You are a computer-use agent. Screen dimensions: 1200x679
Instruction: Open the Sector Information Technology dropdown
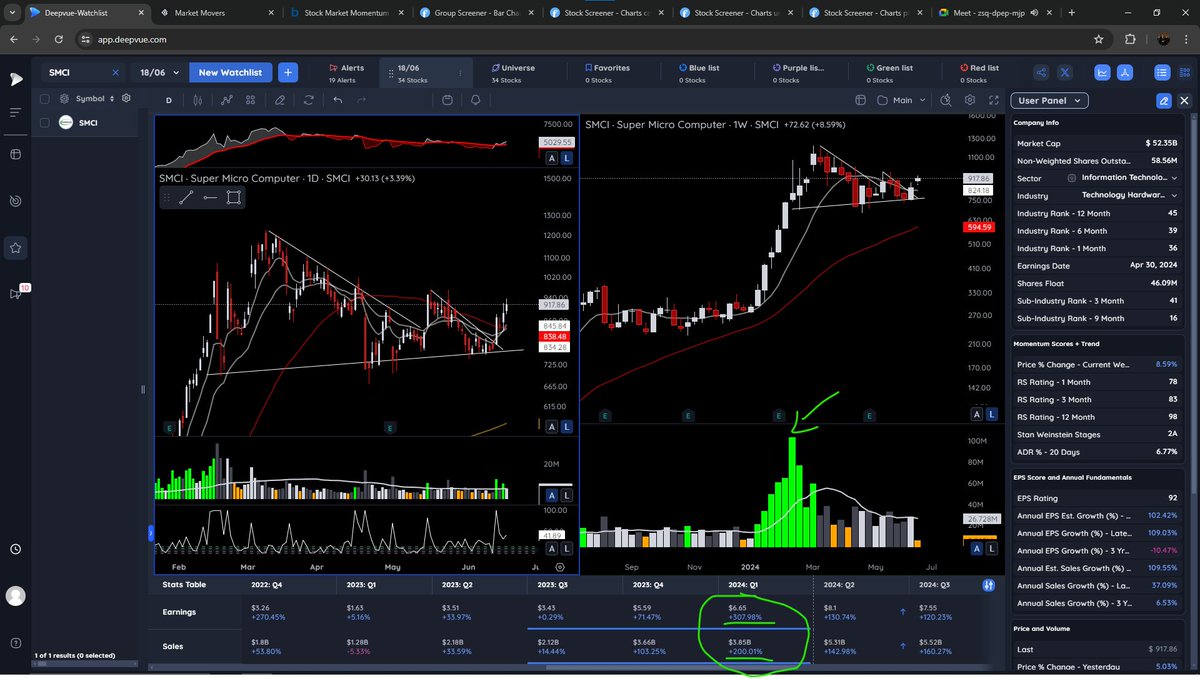(1130, 178)
